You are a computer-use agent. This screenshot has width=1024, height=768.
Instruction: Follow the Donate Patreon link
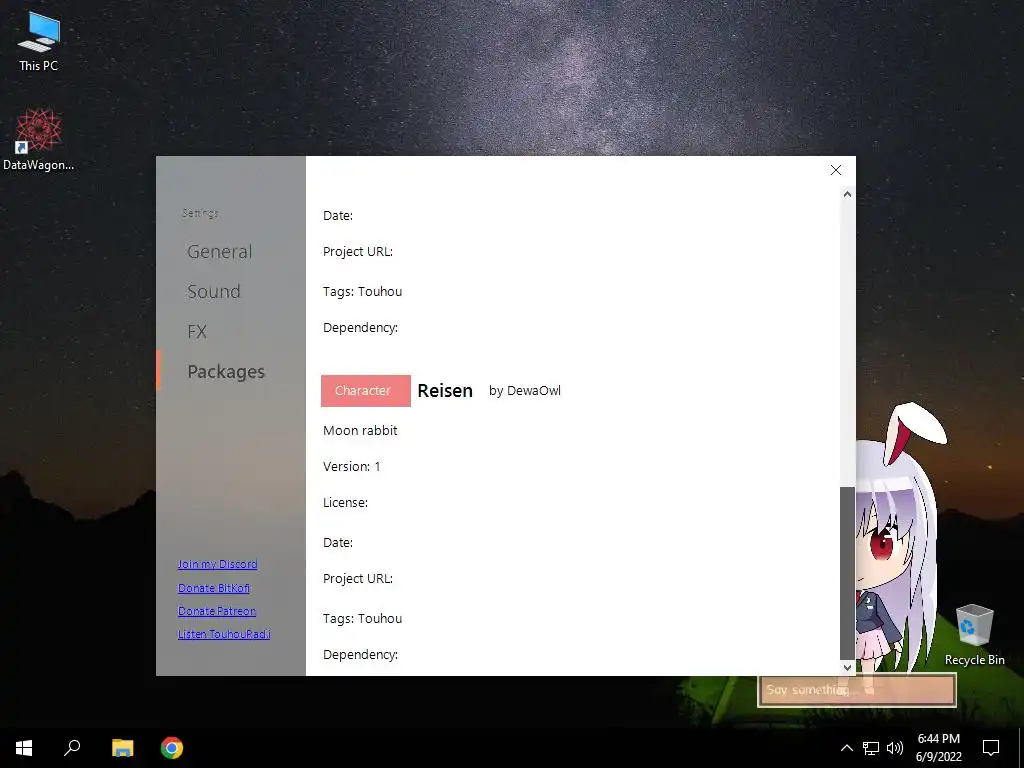[217, 611]
